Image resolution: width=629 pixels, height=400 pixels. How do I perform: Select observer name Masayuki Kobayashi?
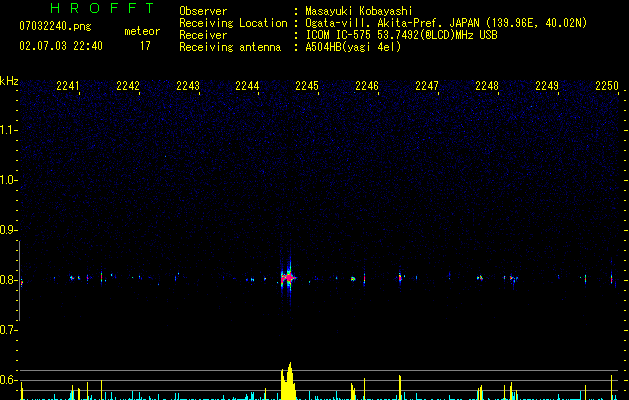pyautogui.click(x=359, y=11)
